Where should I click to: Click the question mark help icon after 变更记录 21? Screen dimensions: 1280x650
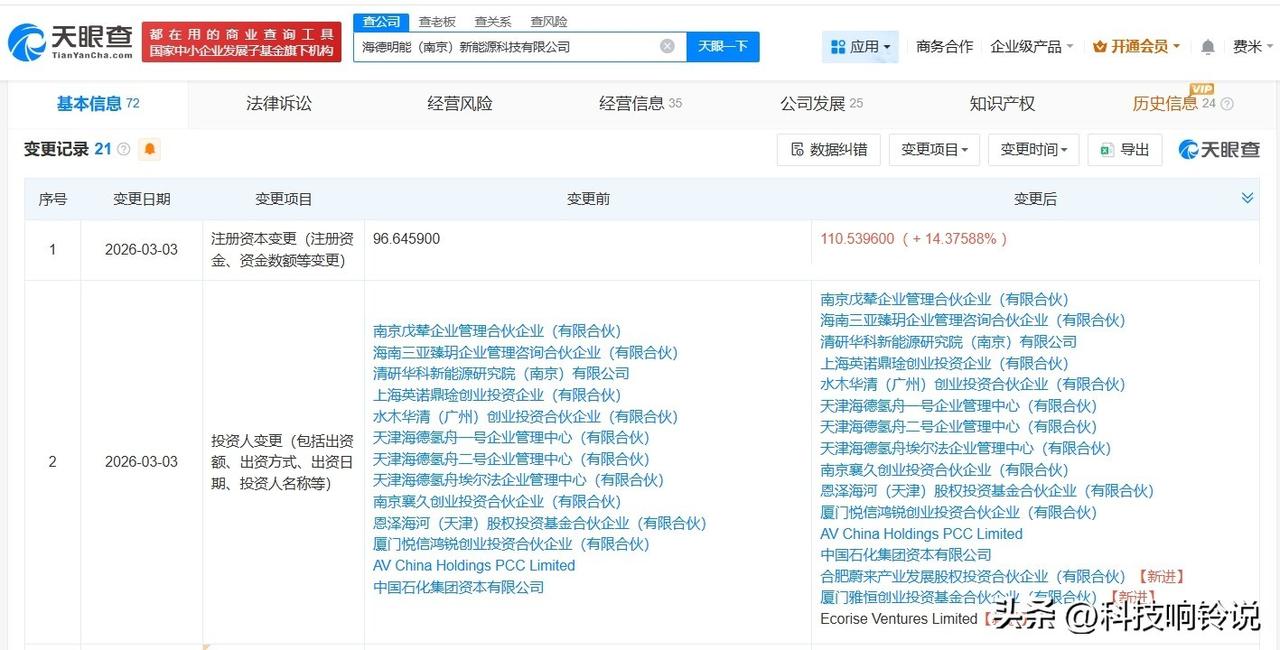(122, 149)
